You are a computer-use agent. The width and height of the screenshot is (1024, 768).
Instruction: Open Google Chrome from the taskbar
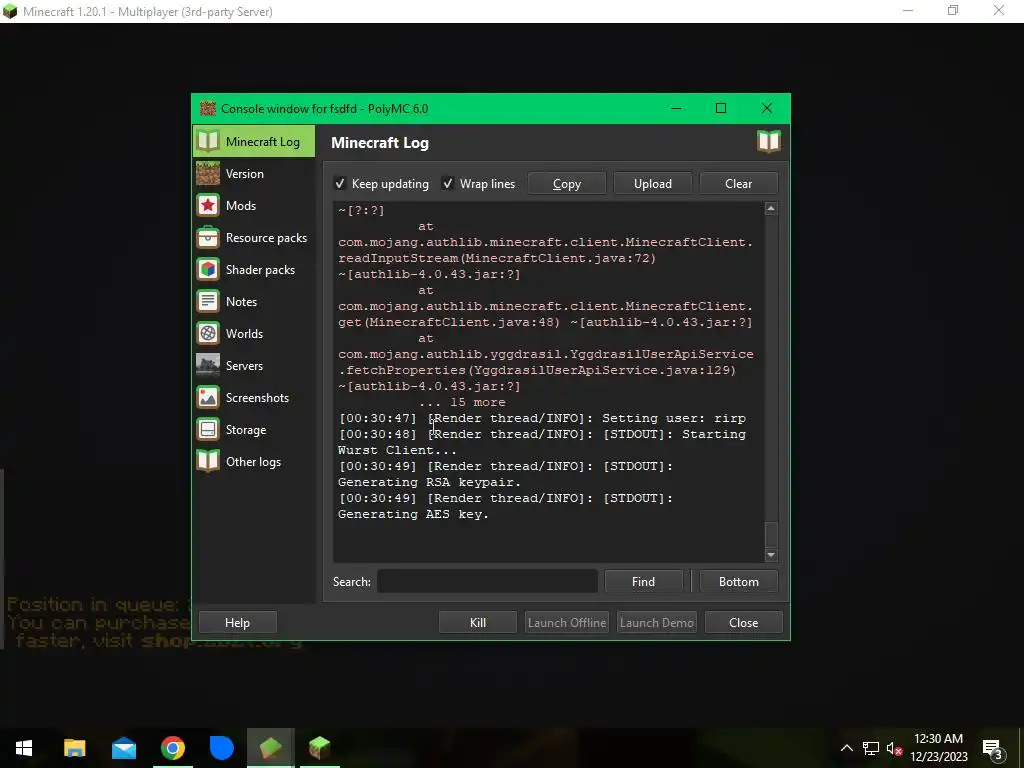pos(172,748)
